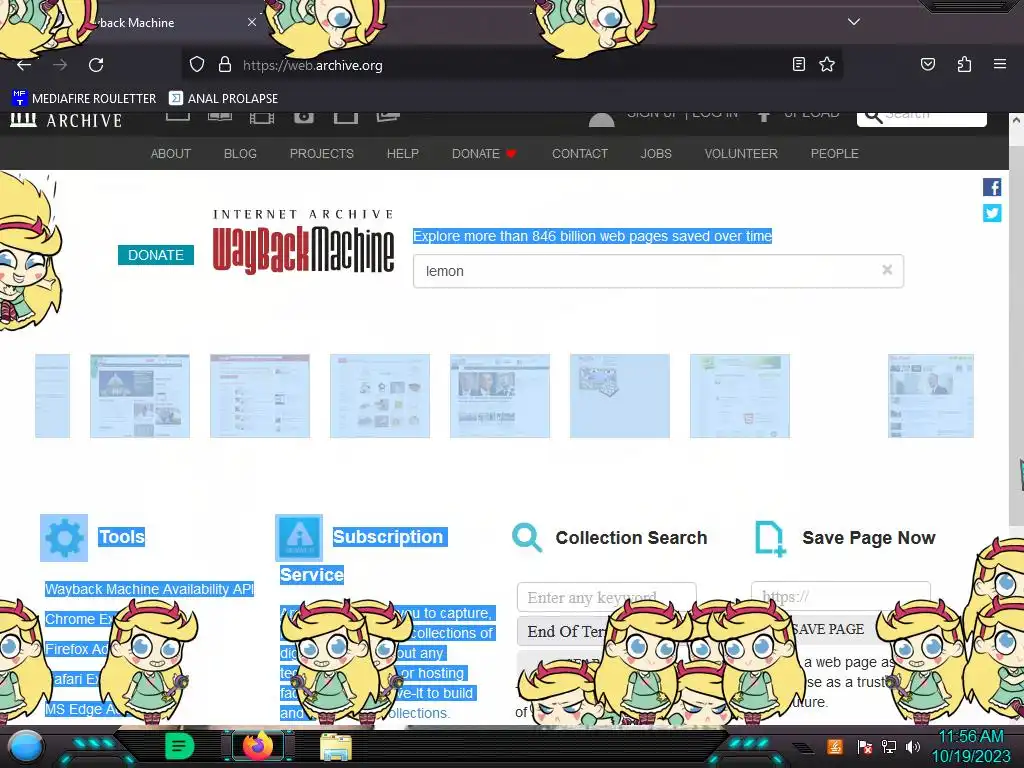The height and width of the screenshot is (768, 1024).
Task: Switch to Firefox in the taskbar
Action: pyautogui.click(x=258, y=746)
